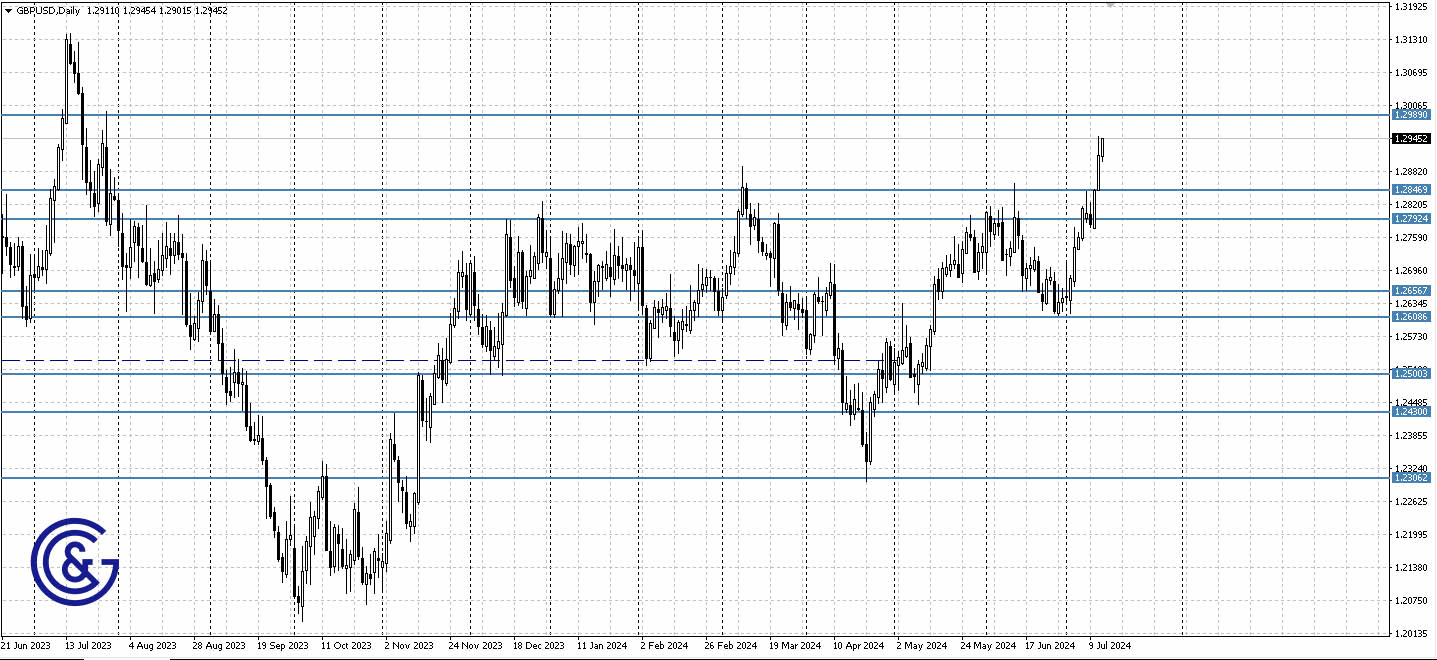Select the 1.28469 horizontal level label
The image size is (1437, 660).
click(x=1412, y=188)
